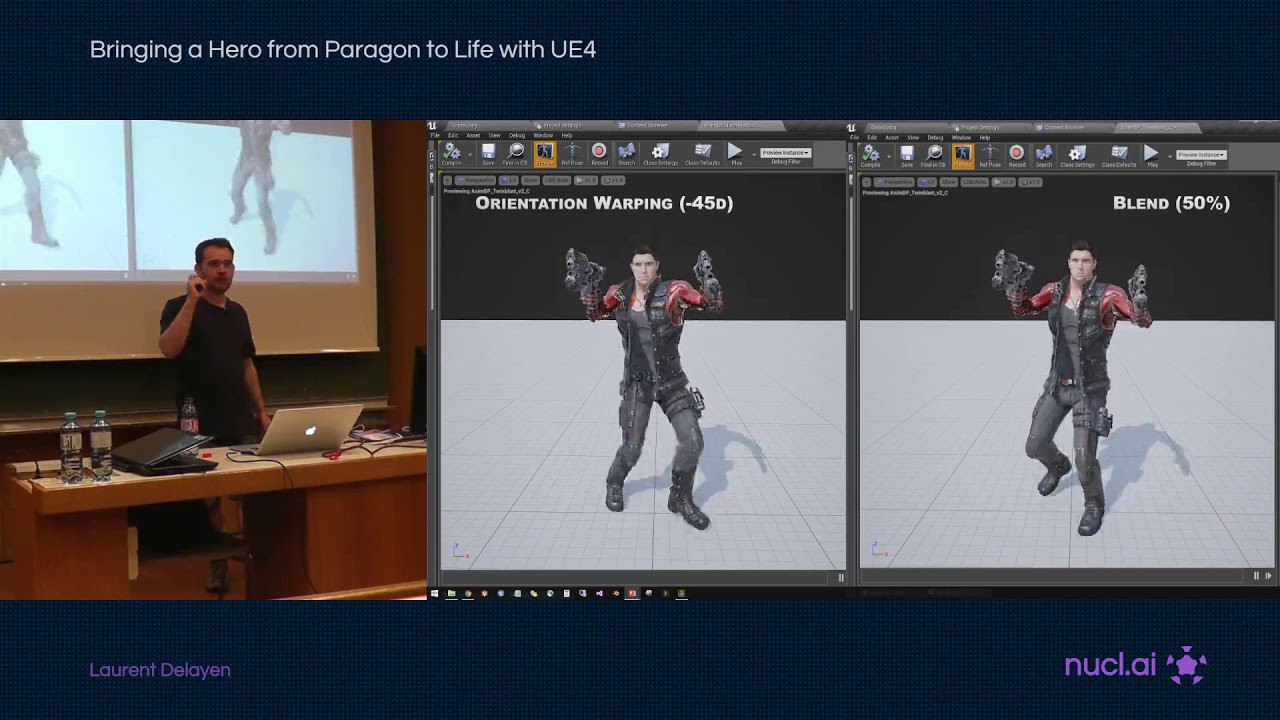Open Class Settings in the right editor
This screenshot has height=720, width=1280.
click(x=1077, y=155)
